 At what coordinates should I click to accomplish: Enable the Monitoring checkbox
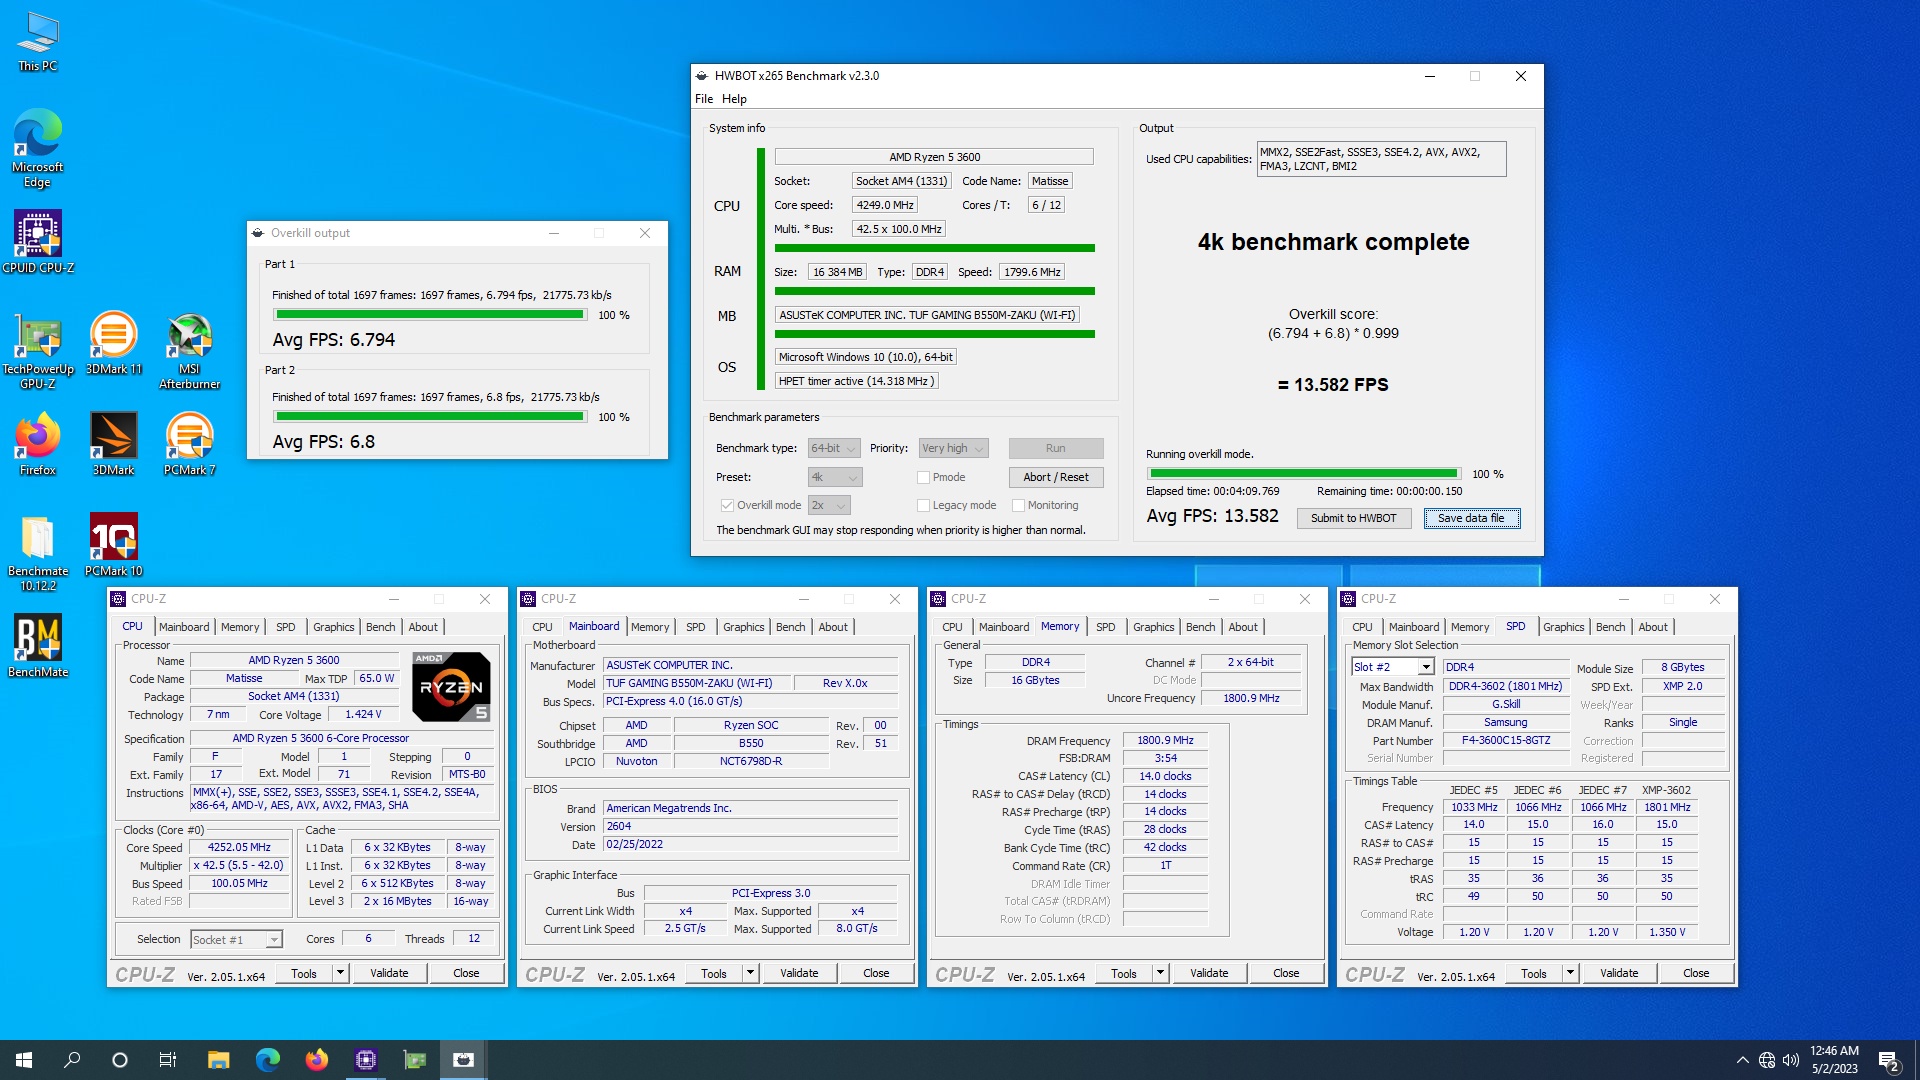tap(1019, 506)
